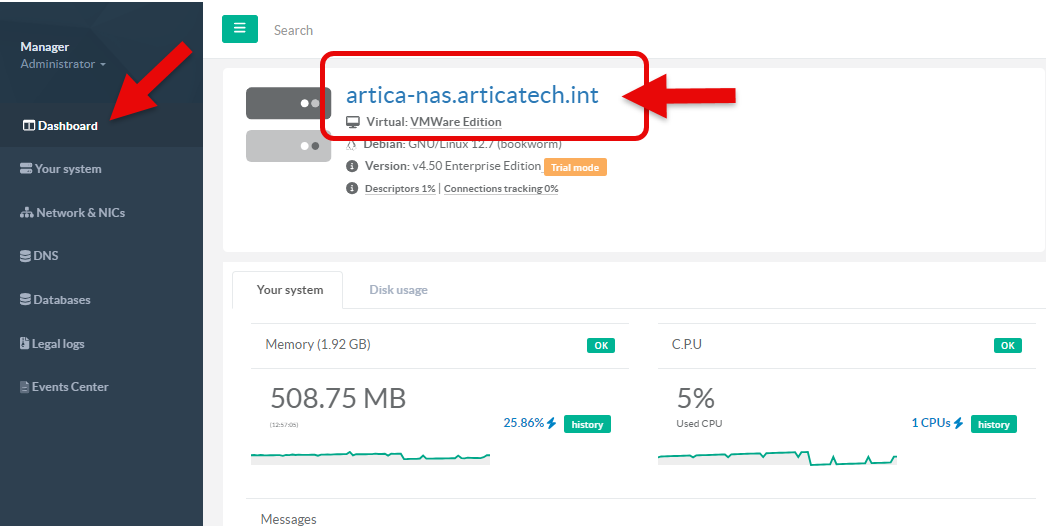Open Dashboard in the sidebar
Image resolution: width=1046 pixels, height=526 pixels.
pos(60,126)
